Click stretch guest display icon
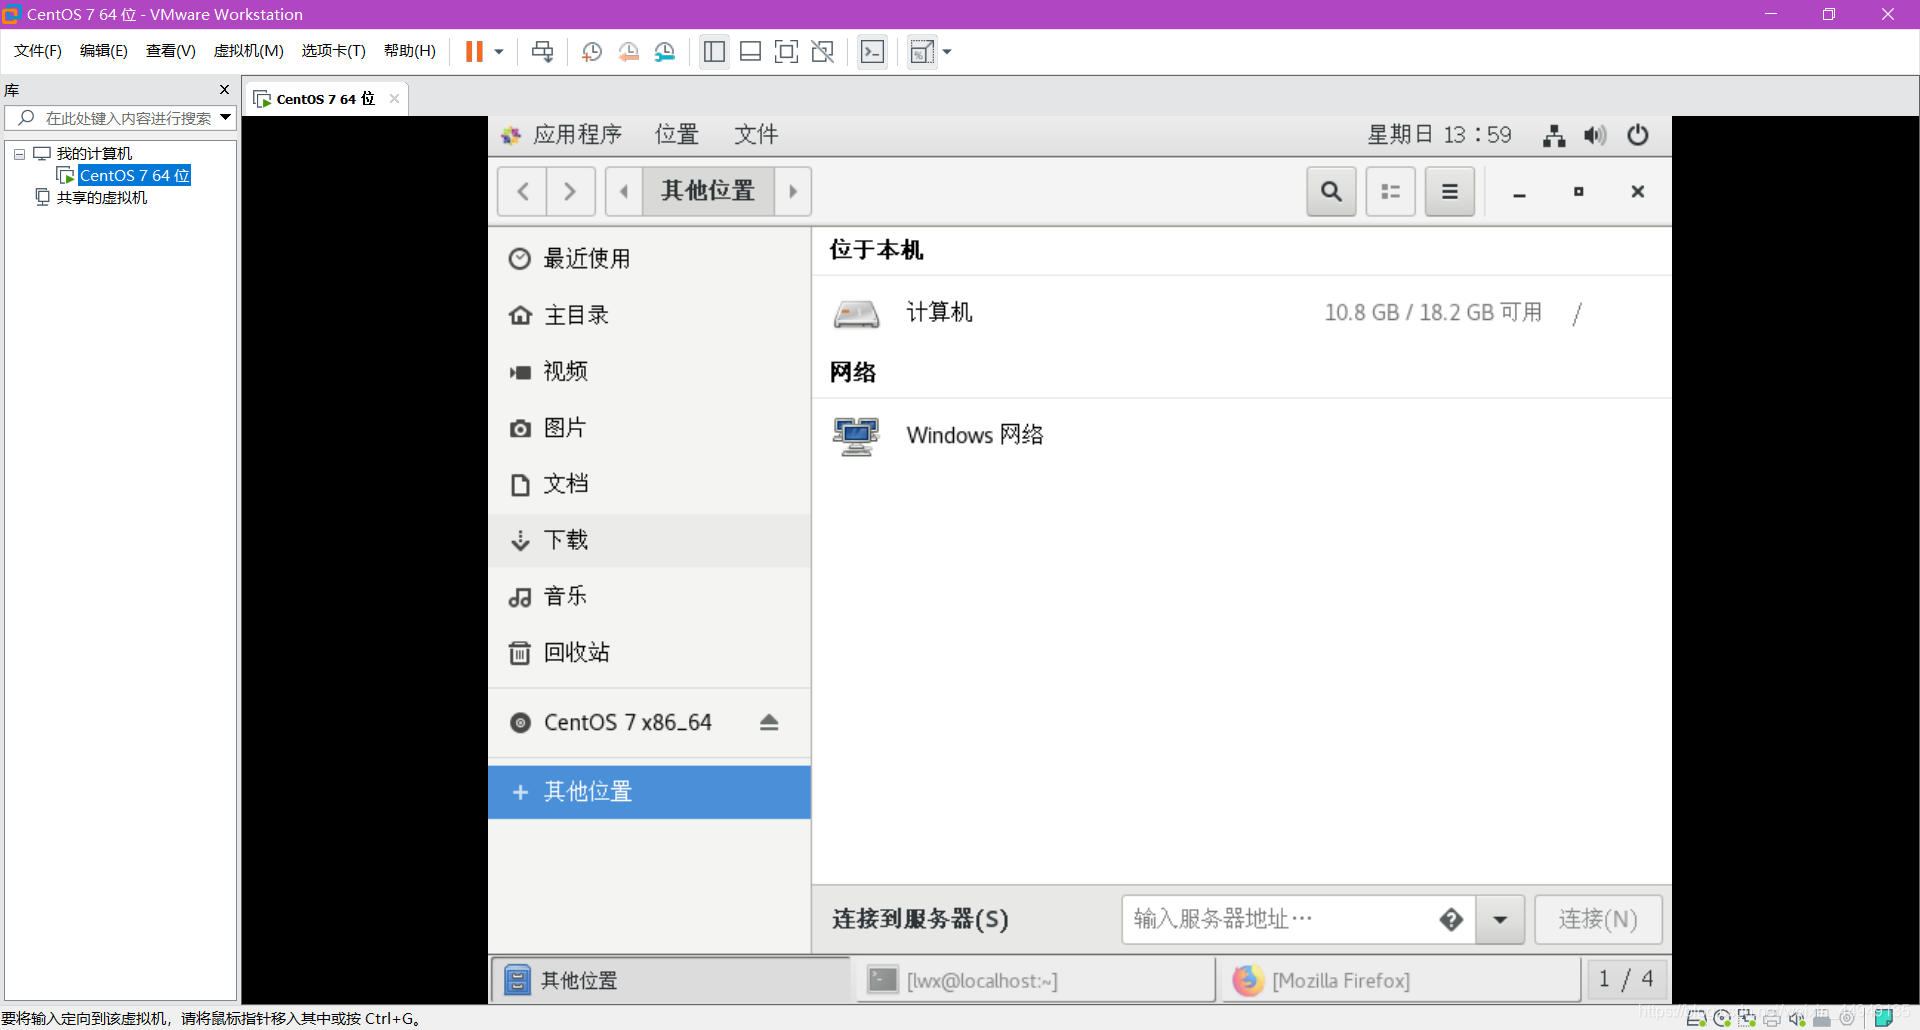1920x1030 pixels. coord(922,52)
